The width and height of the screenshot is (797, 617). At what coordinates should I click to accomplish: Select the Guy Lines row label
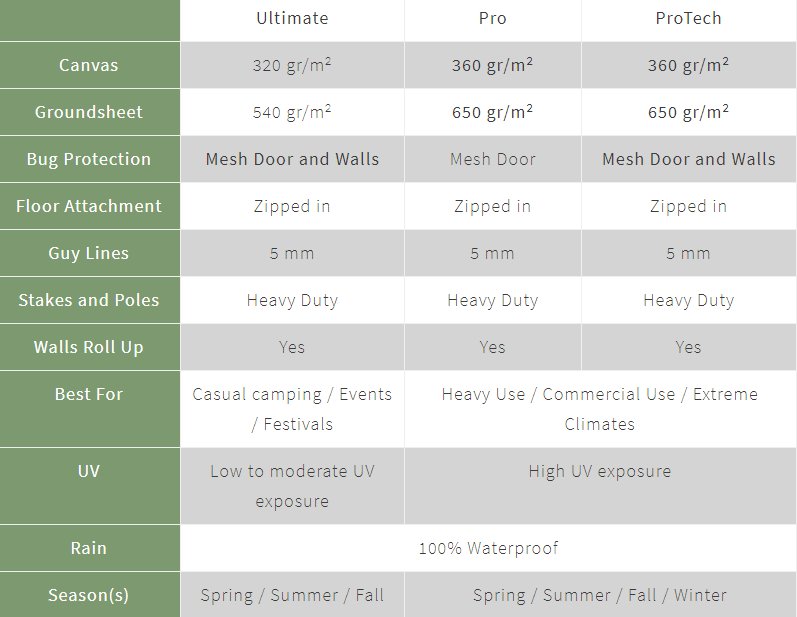tap(89, 253)
